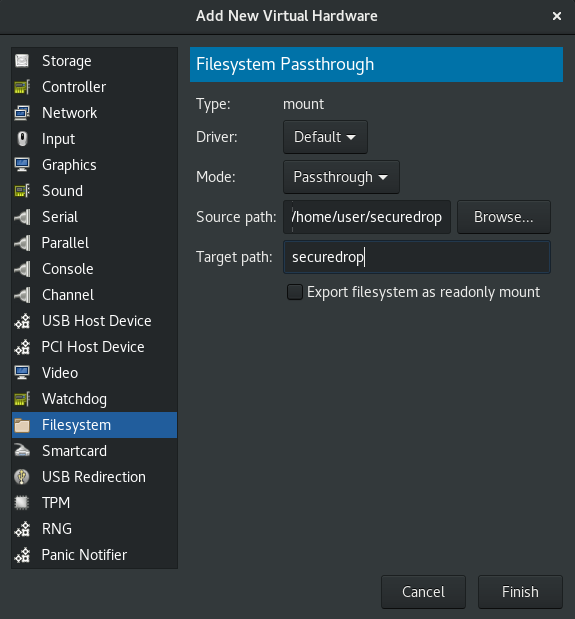Screen dimensions: 575x619
Task: Click the Storage disk icon
Action: [22, 61]
